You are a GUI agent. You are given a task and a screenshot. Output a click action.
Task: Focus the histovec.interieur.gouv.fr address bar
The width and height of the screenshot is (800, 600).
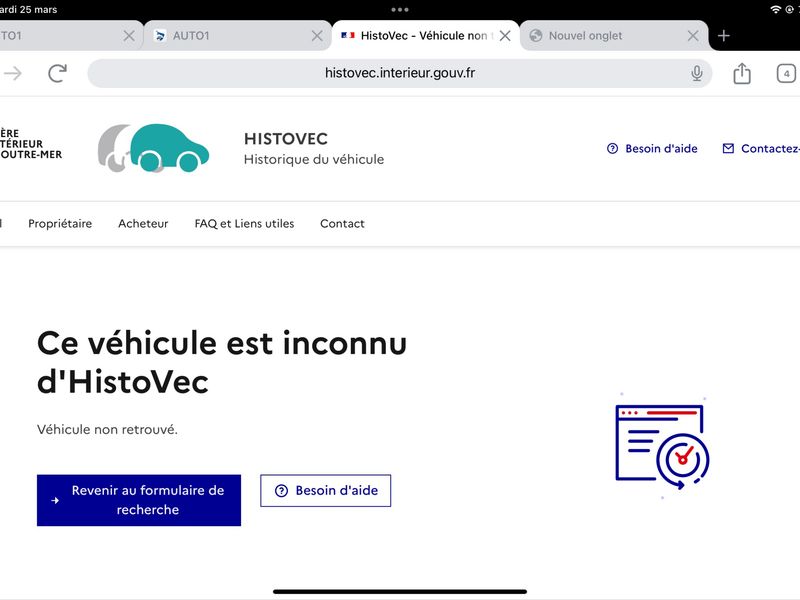(x=399, y=73)
